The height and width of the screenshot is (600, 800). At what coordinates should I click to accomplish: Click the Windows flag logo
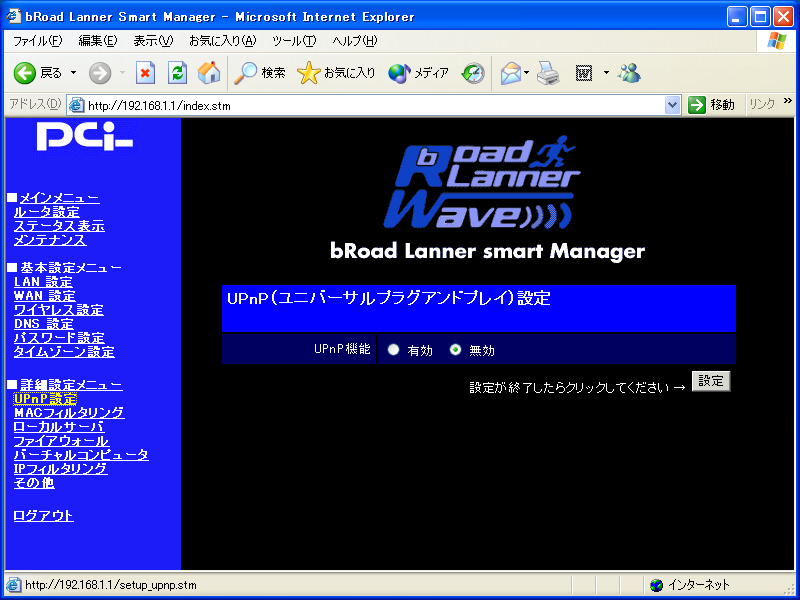pyautogui.click(x=777, y=41)
